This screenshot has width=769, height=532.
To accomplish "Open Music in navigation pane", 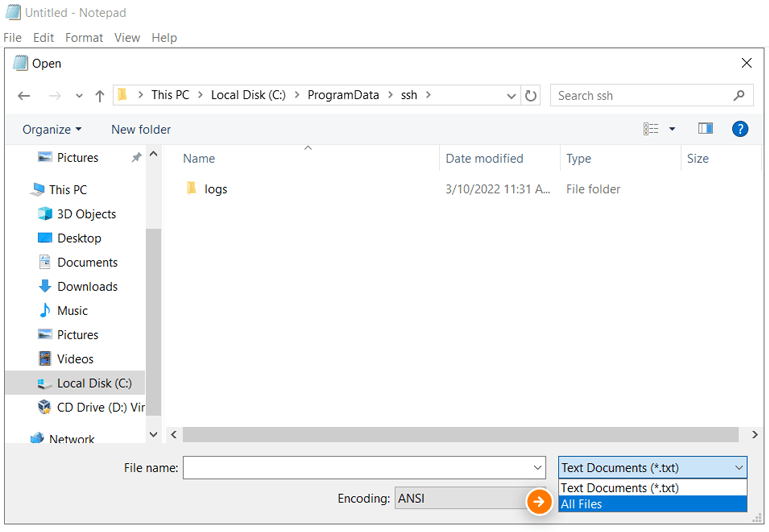I will [x=72, y=311].
